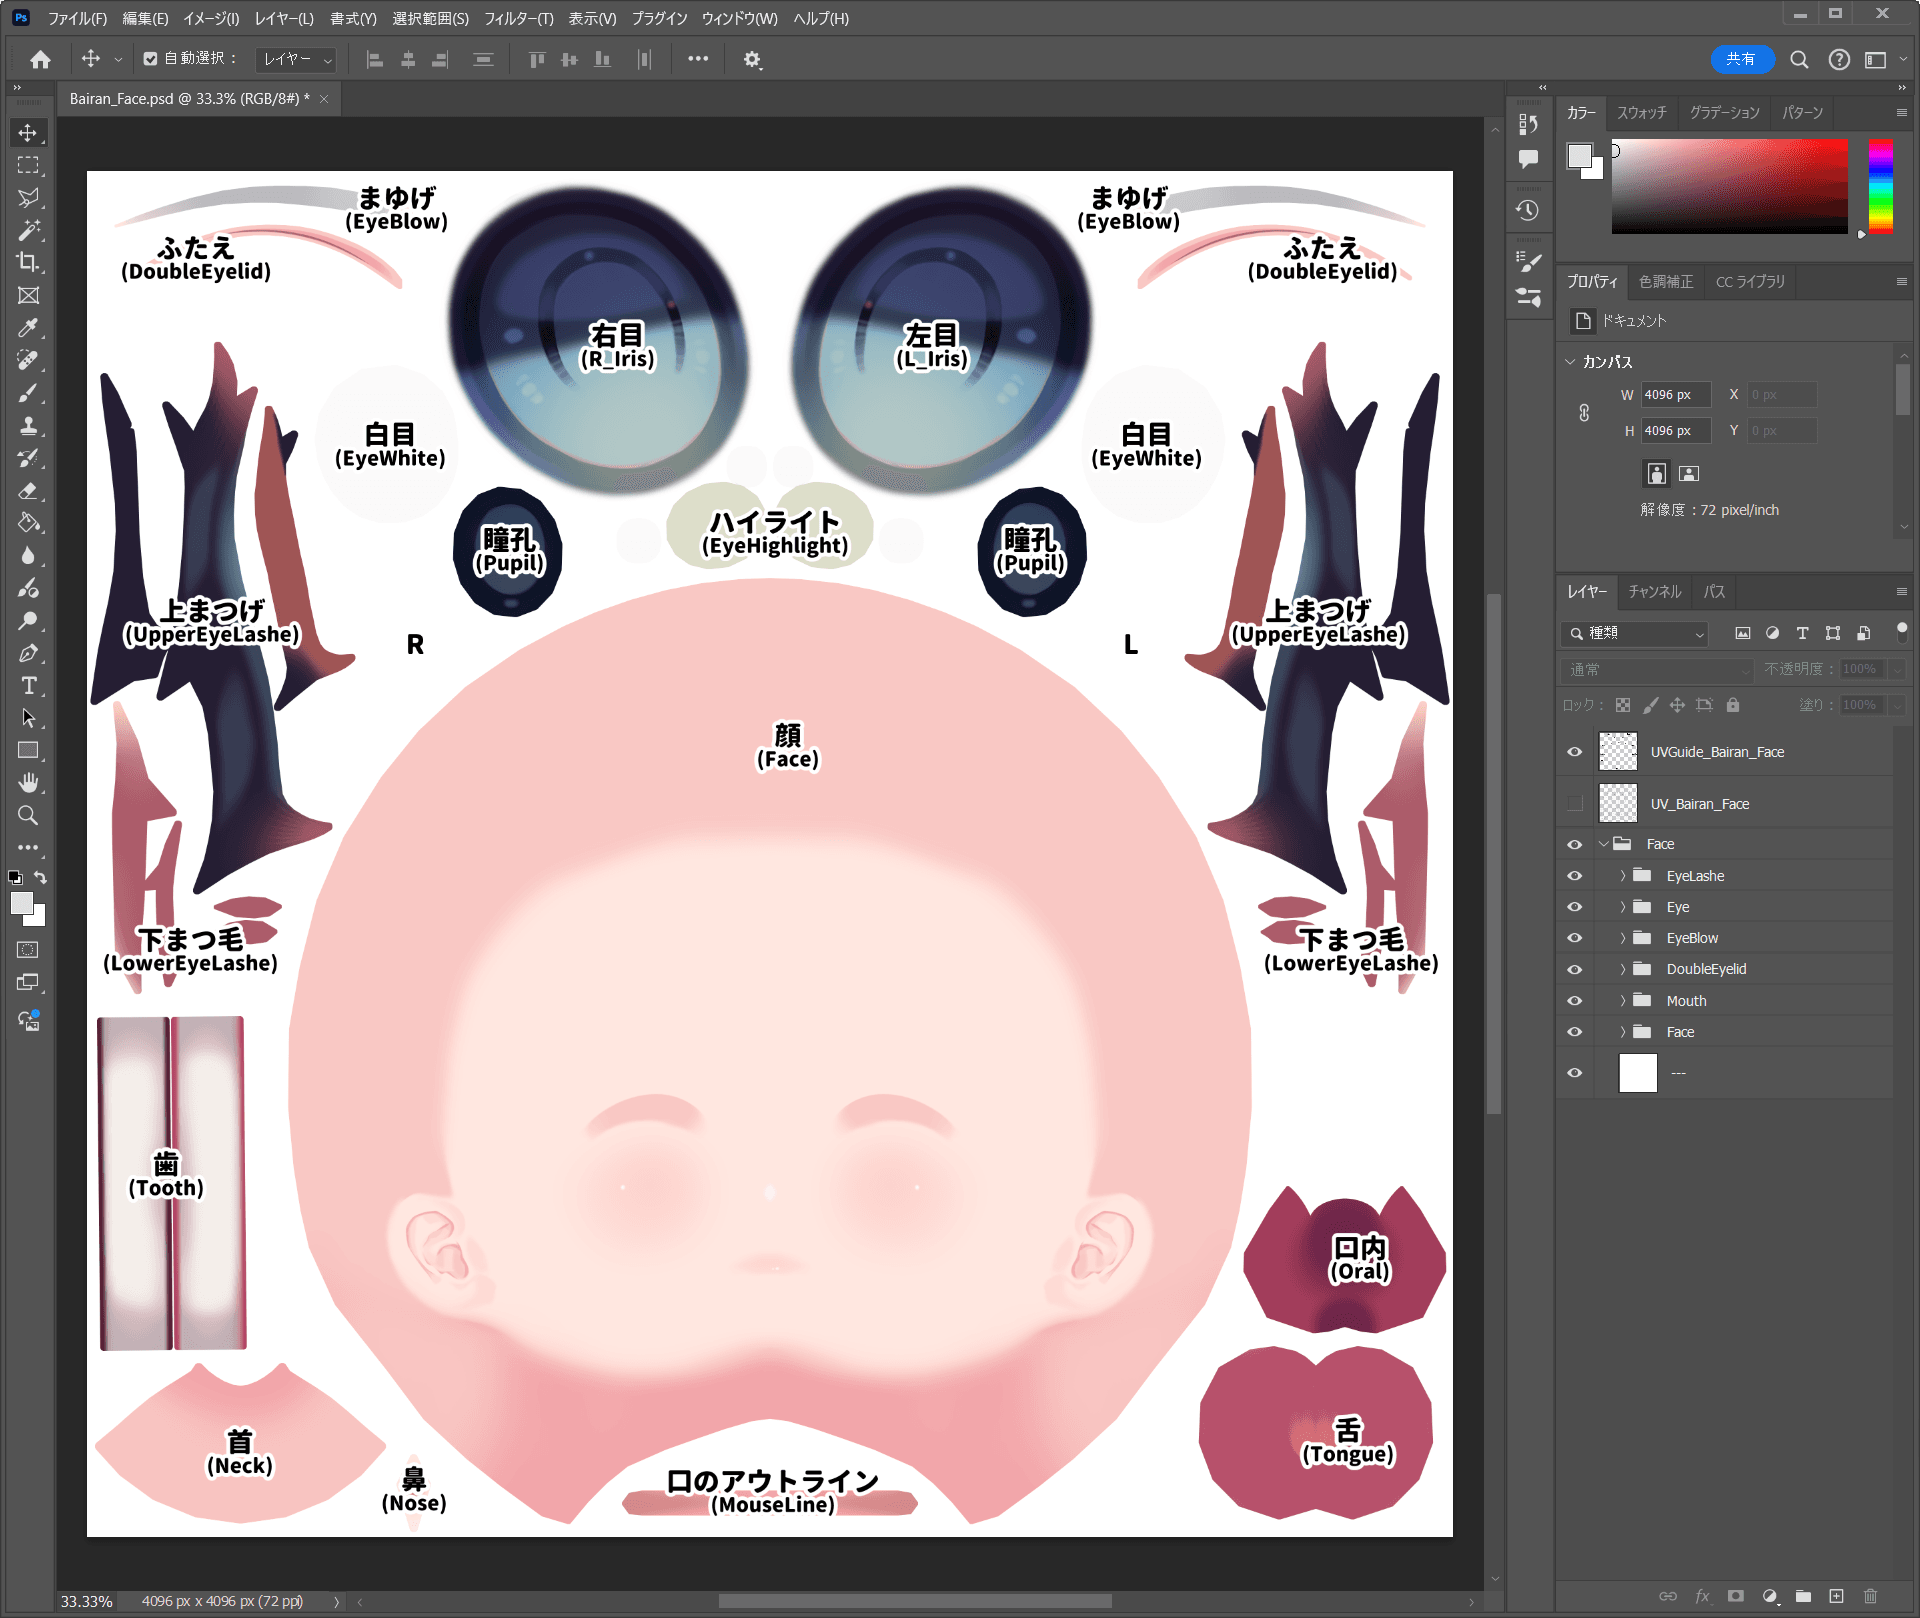Open the 通常 blend mode dropdown
1920x1618 pixels.
[1658, 669]
